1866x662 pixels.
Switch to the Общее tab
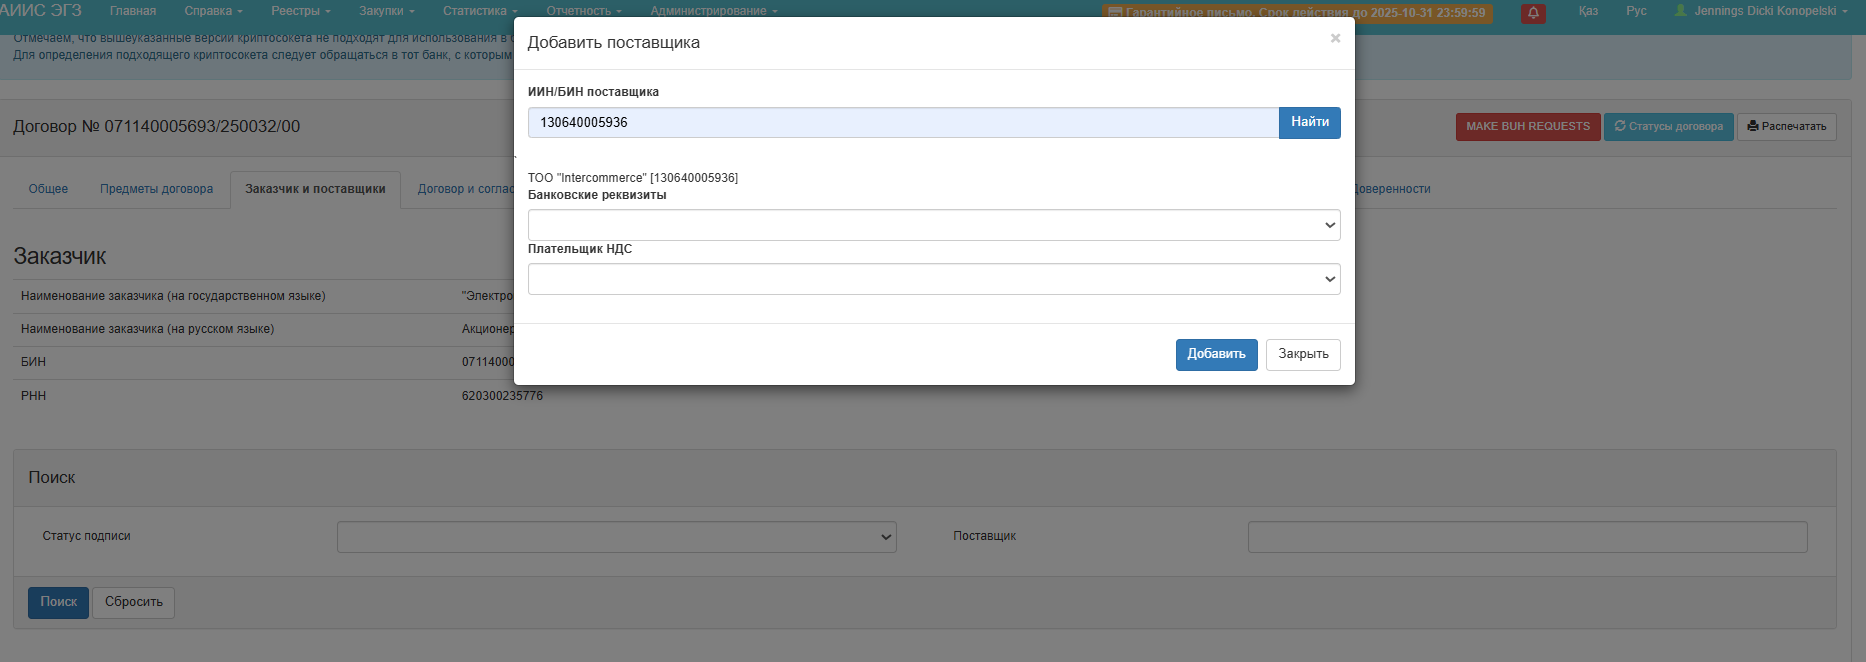coord(48,189)
